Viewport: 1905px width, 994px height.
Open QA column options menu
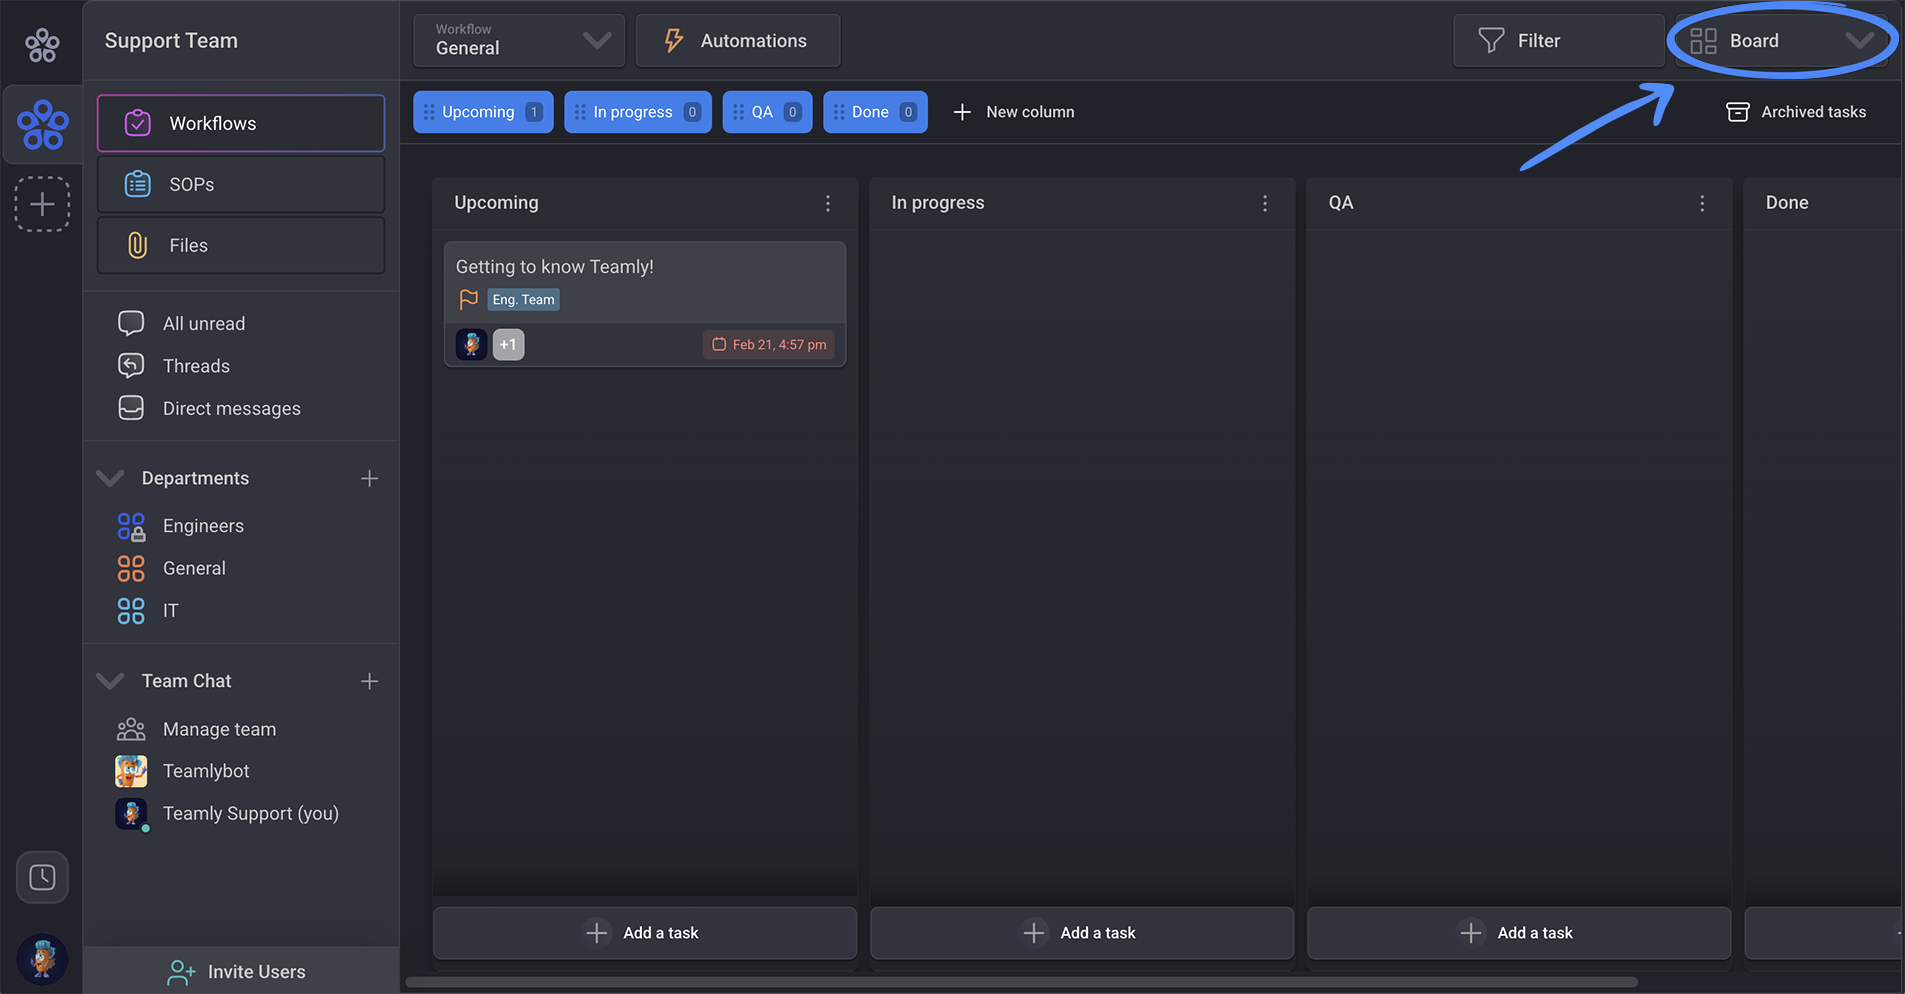pyautogui.click(x=1702, y=203)
